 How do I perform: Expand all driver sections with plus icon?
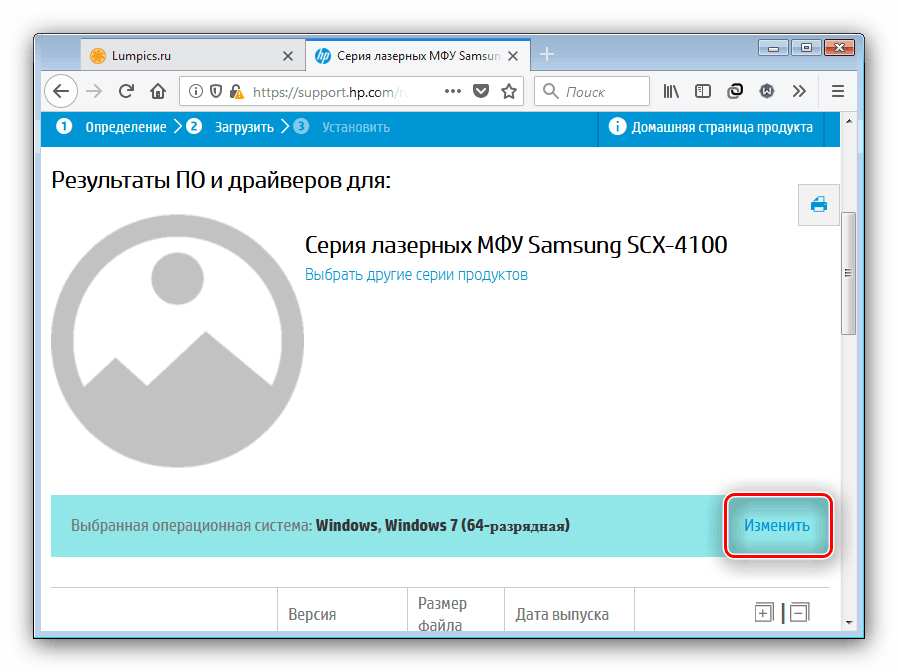[764, 613]
